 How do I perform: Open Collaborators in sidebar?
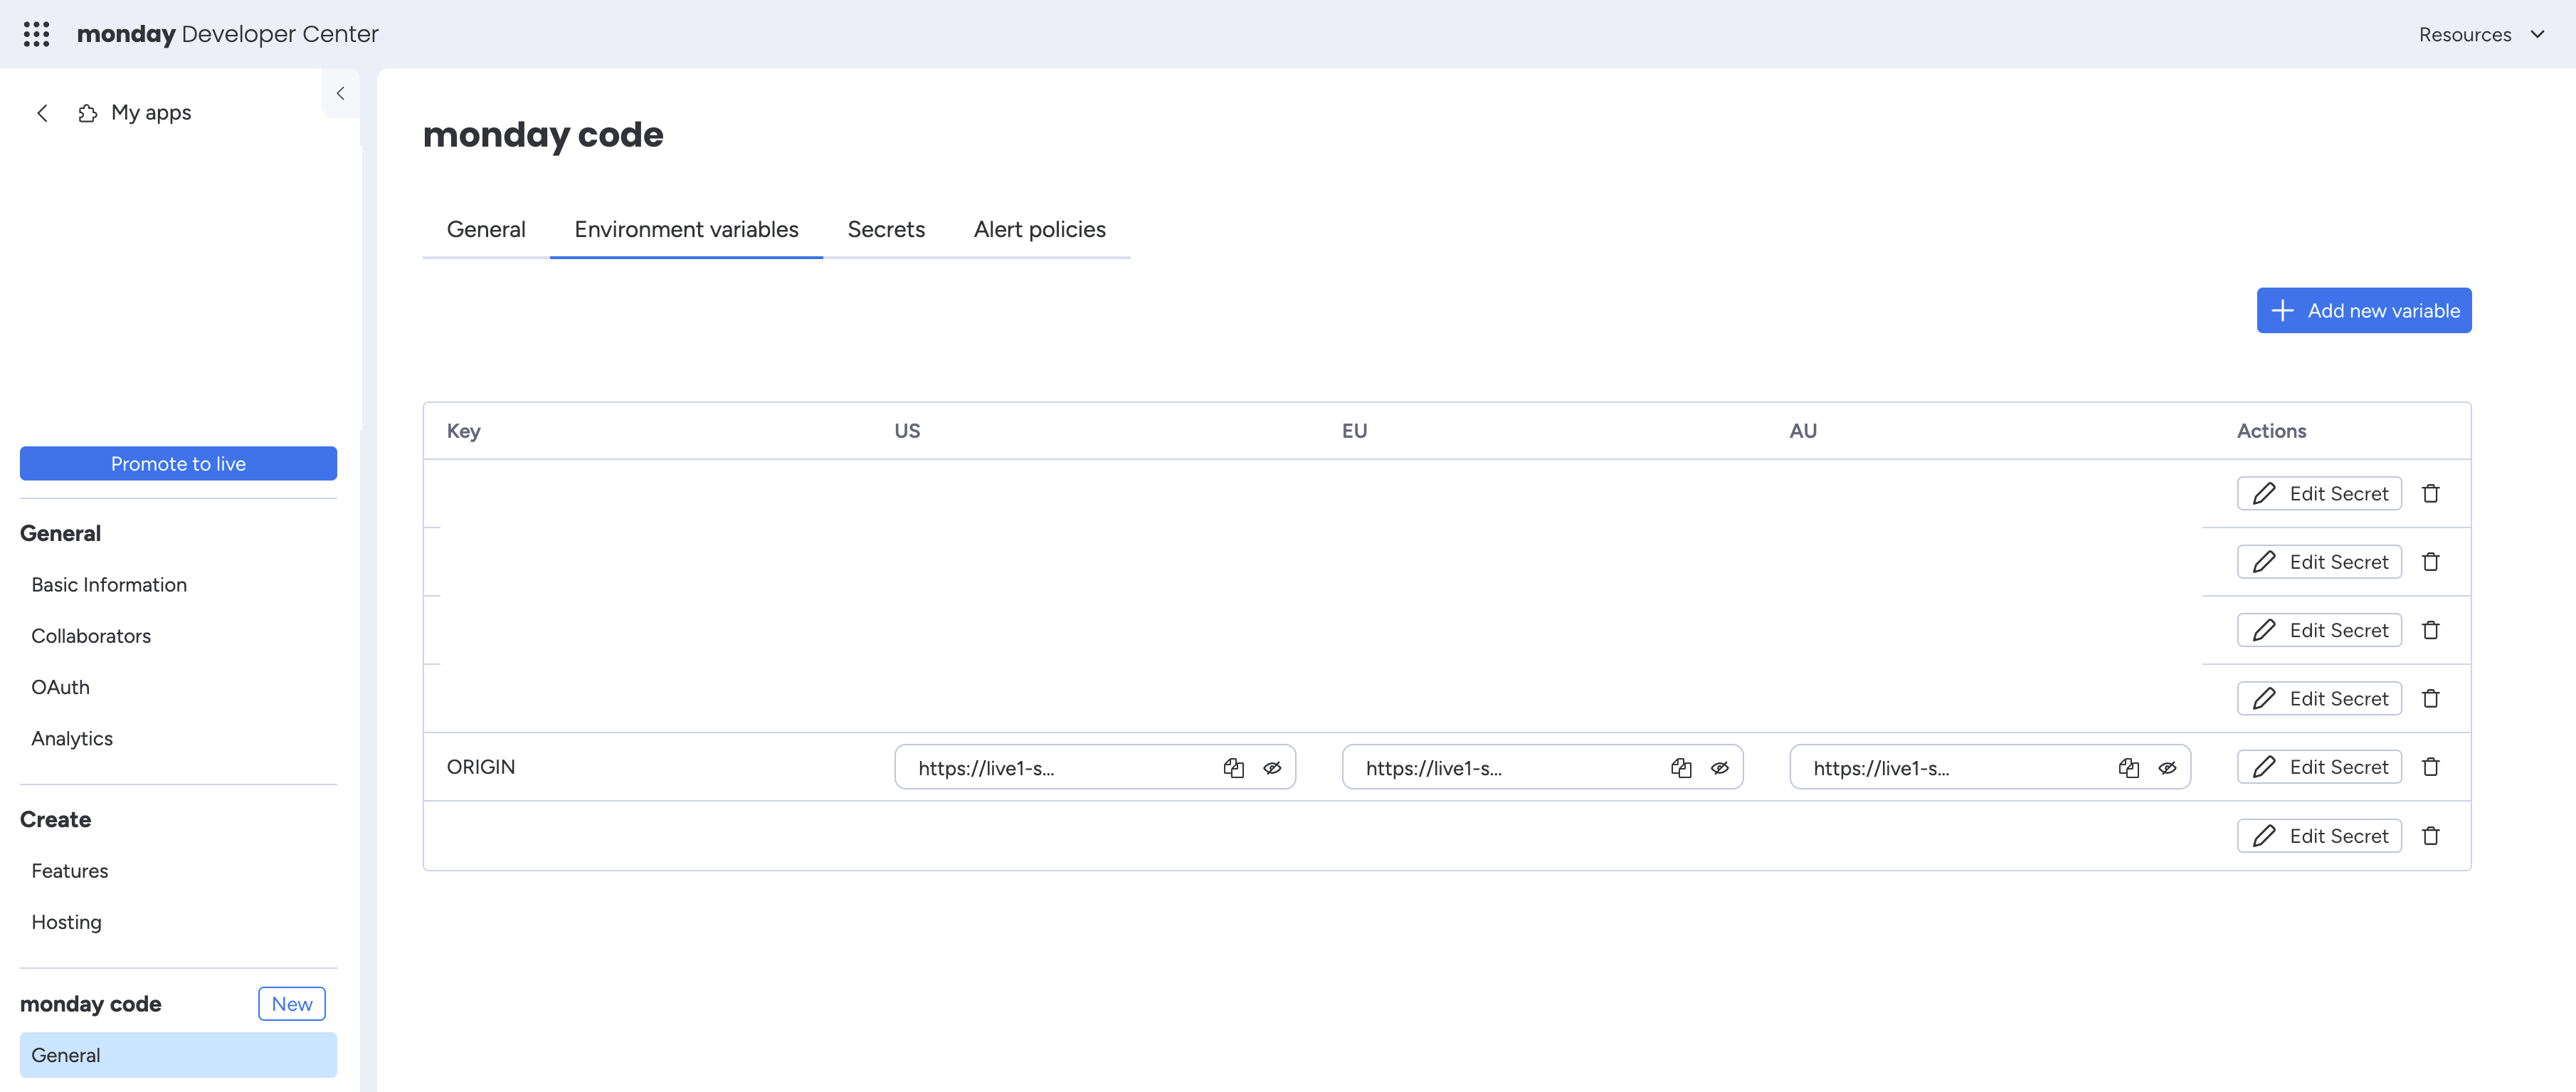(x=91, y=636)
